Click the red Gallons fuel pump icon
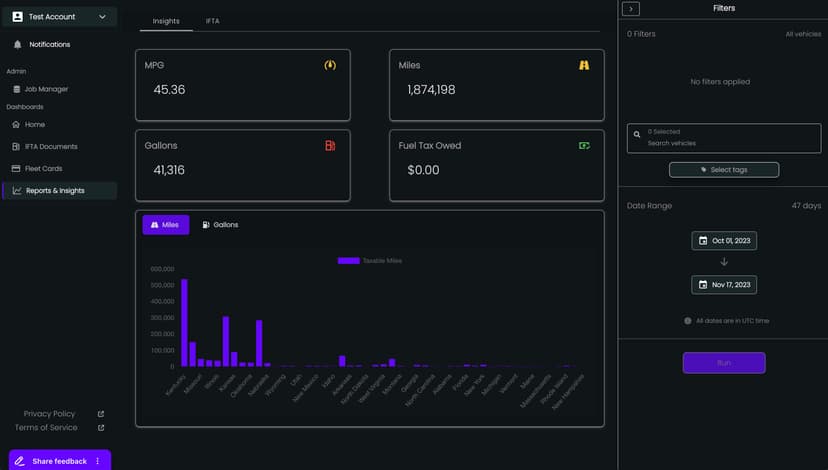The height and width of the screenshot is (470, 828). click(330, 145)
